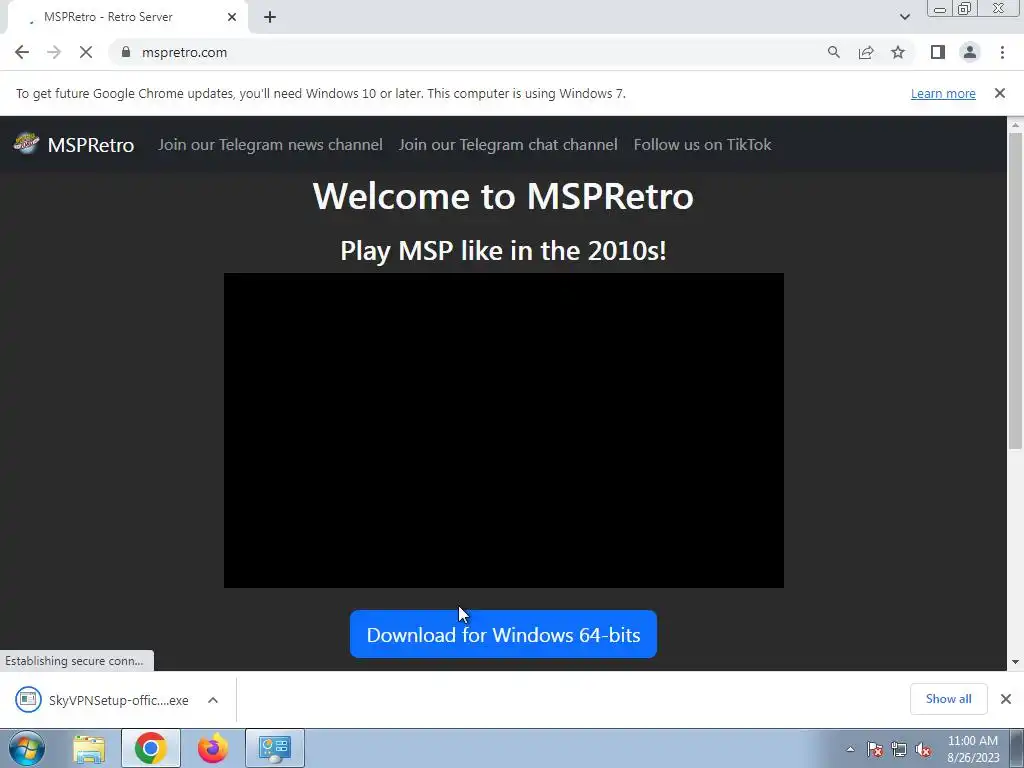Screen dimensions: 1024x768
Task: Open the taskbar clock showing 11:00 AM
Action: (x=973, y=749)
